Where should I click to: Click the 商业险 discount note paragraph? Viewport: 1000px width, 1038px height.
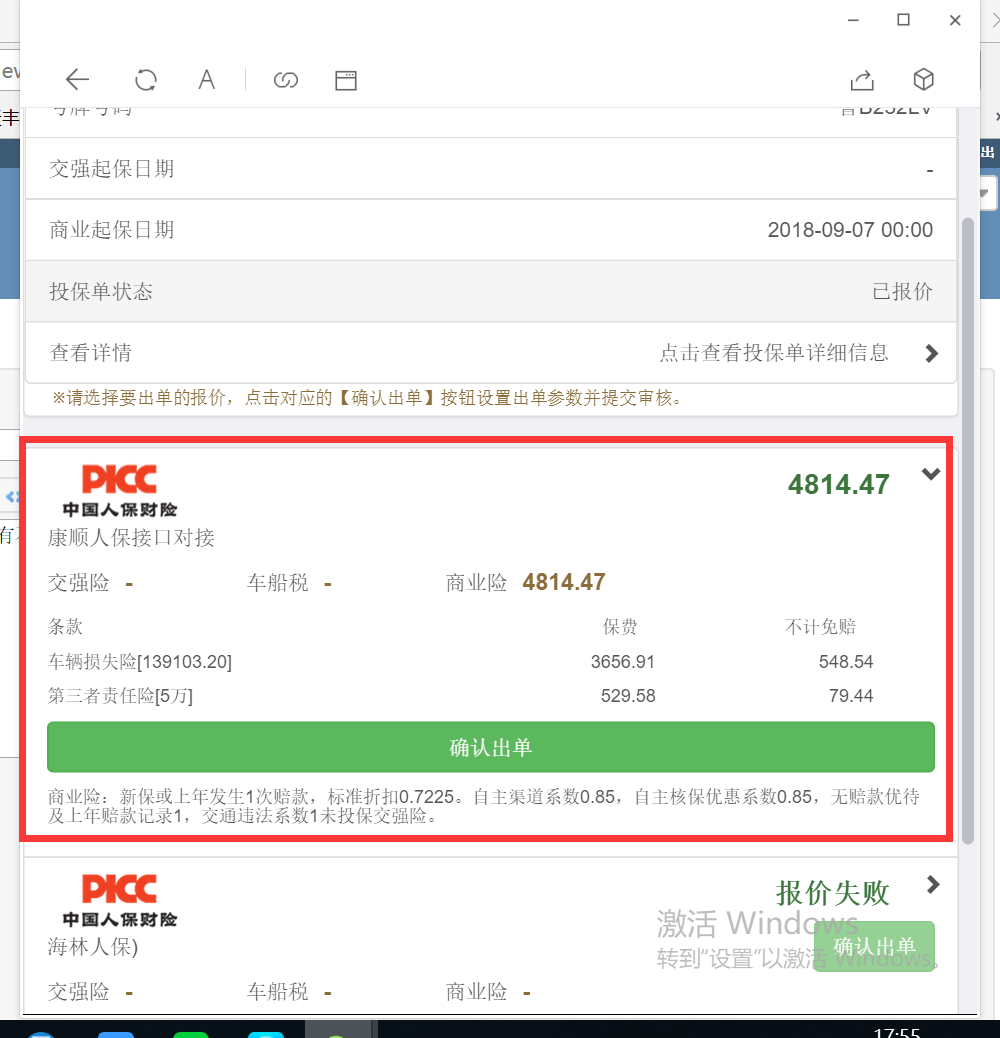[484, 806]
